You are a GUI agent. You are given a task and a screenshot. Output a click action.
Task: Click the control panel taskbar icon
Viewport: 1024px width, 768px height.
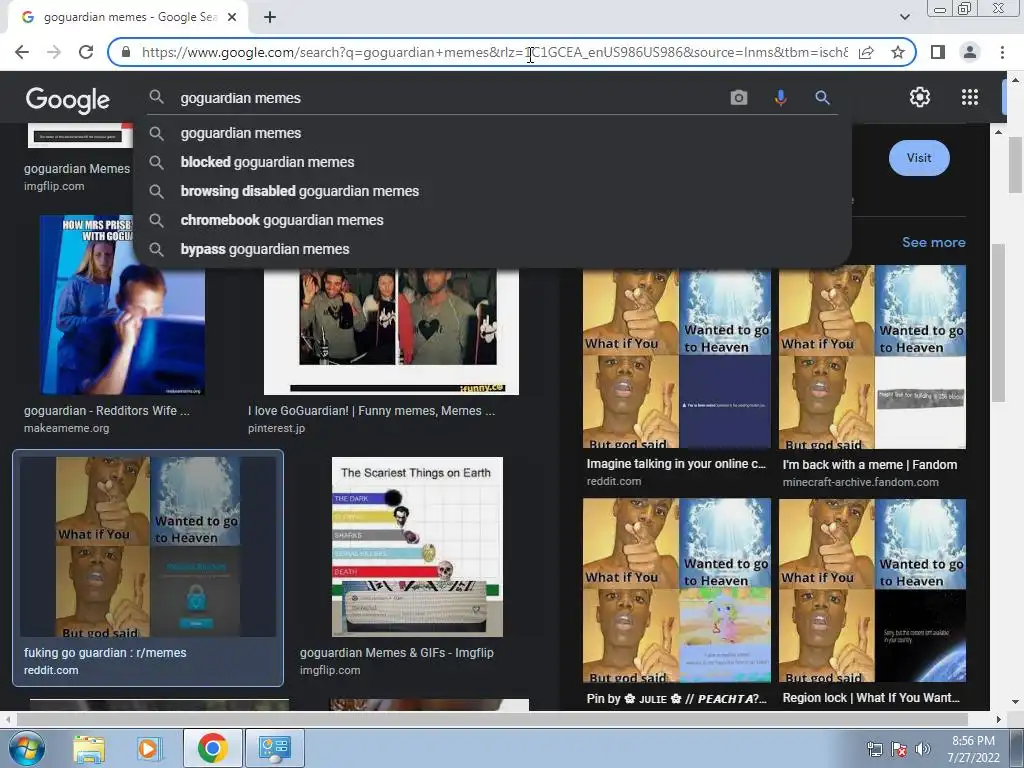(274, 748)
